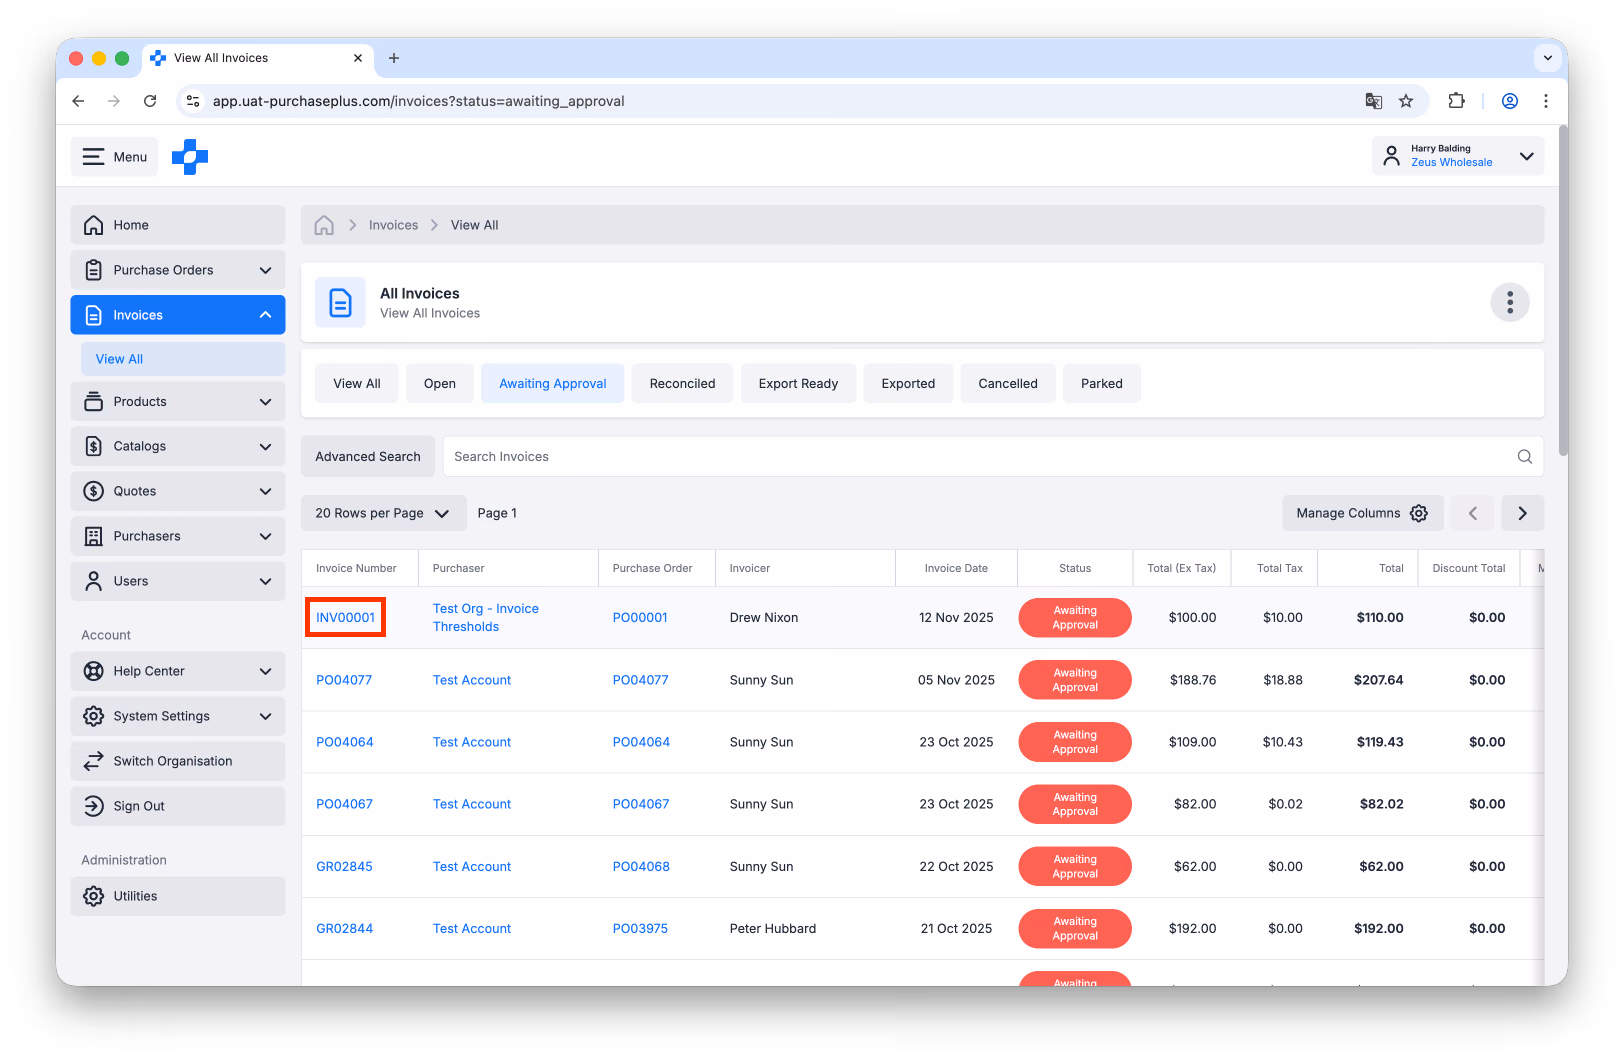Click the All Invoices document icon
The image size is (1624, 1060).
coord(340,302)
